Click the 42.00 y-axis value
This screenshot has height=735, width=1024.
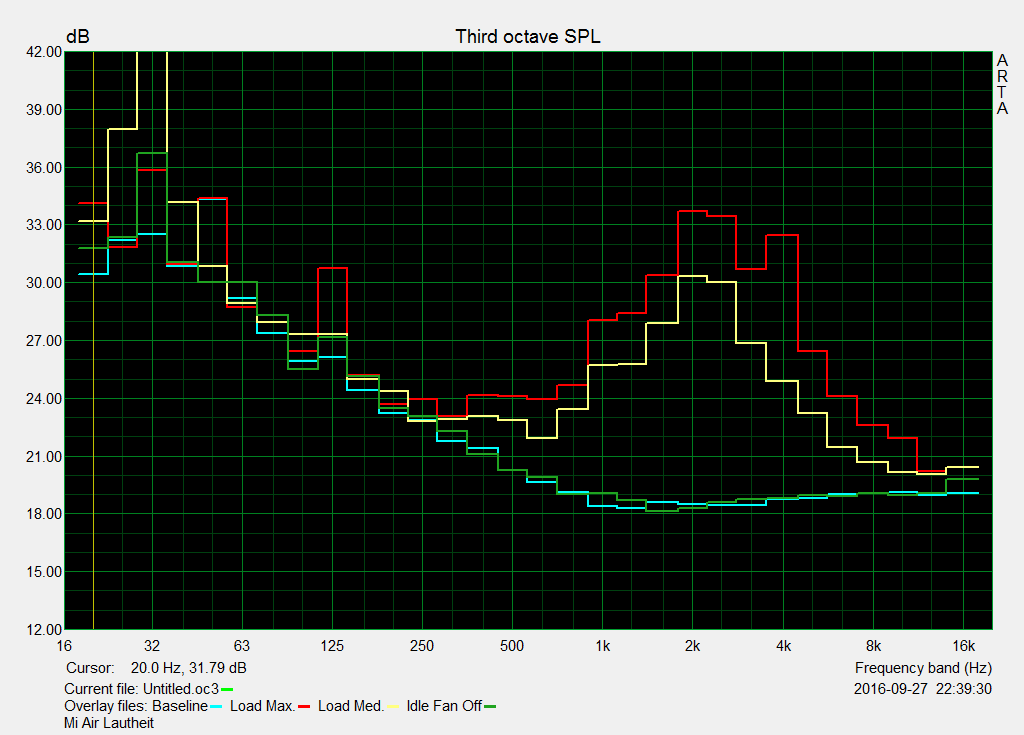(x=44, y=52)
